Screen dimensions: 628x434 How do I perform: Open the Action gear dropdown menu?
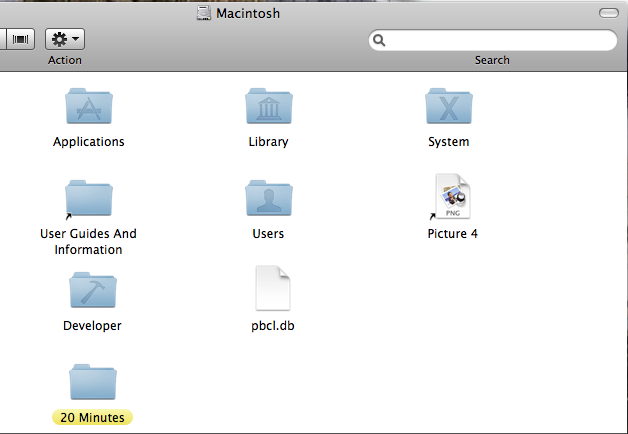pyautogui.click(x=65, y=39)
